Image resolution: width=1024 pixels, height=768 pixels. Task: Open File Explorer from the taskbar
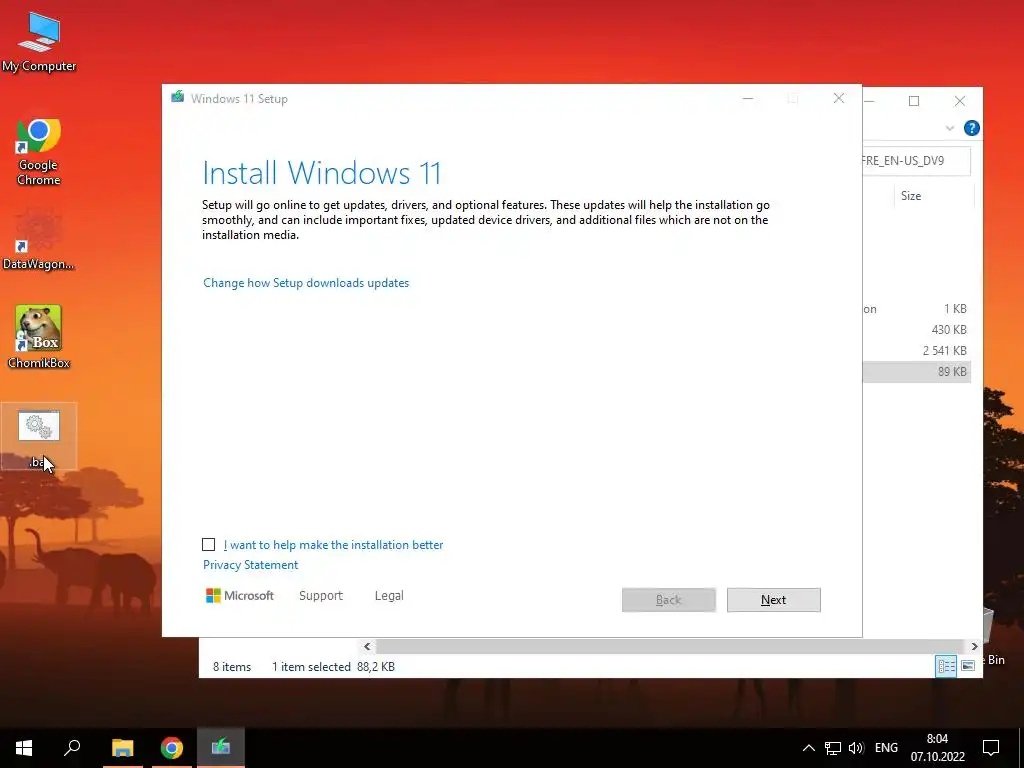[122, 747]
